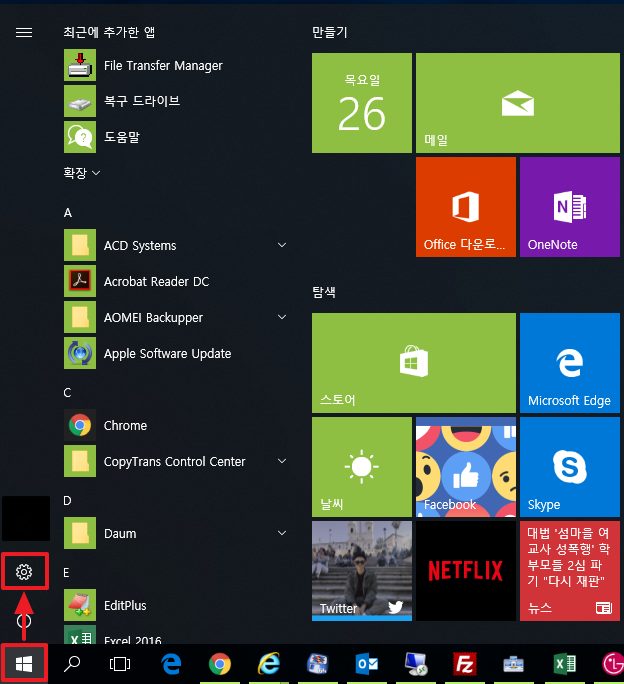
Task: Open the NETFLIX tile
Action: (466, 571)
